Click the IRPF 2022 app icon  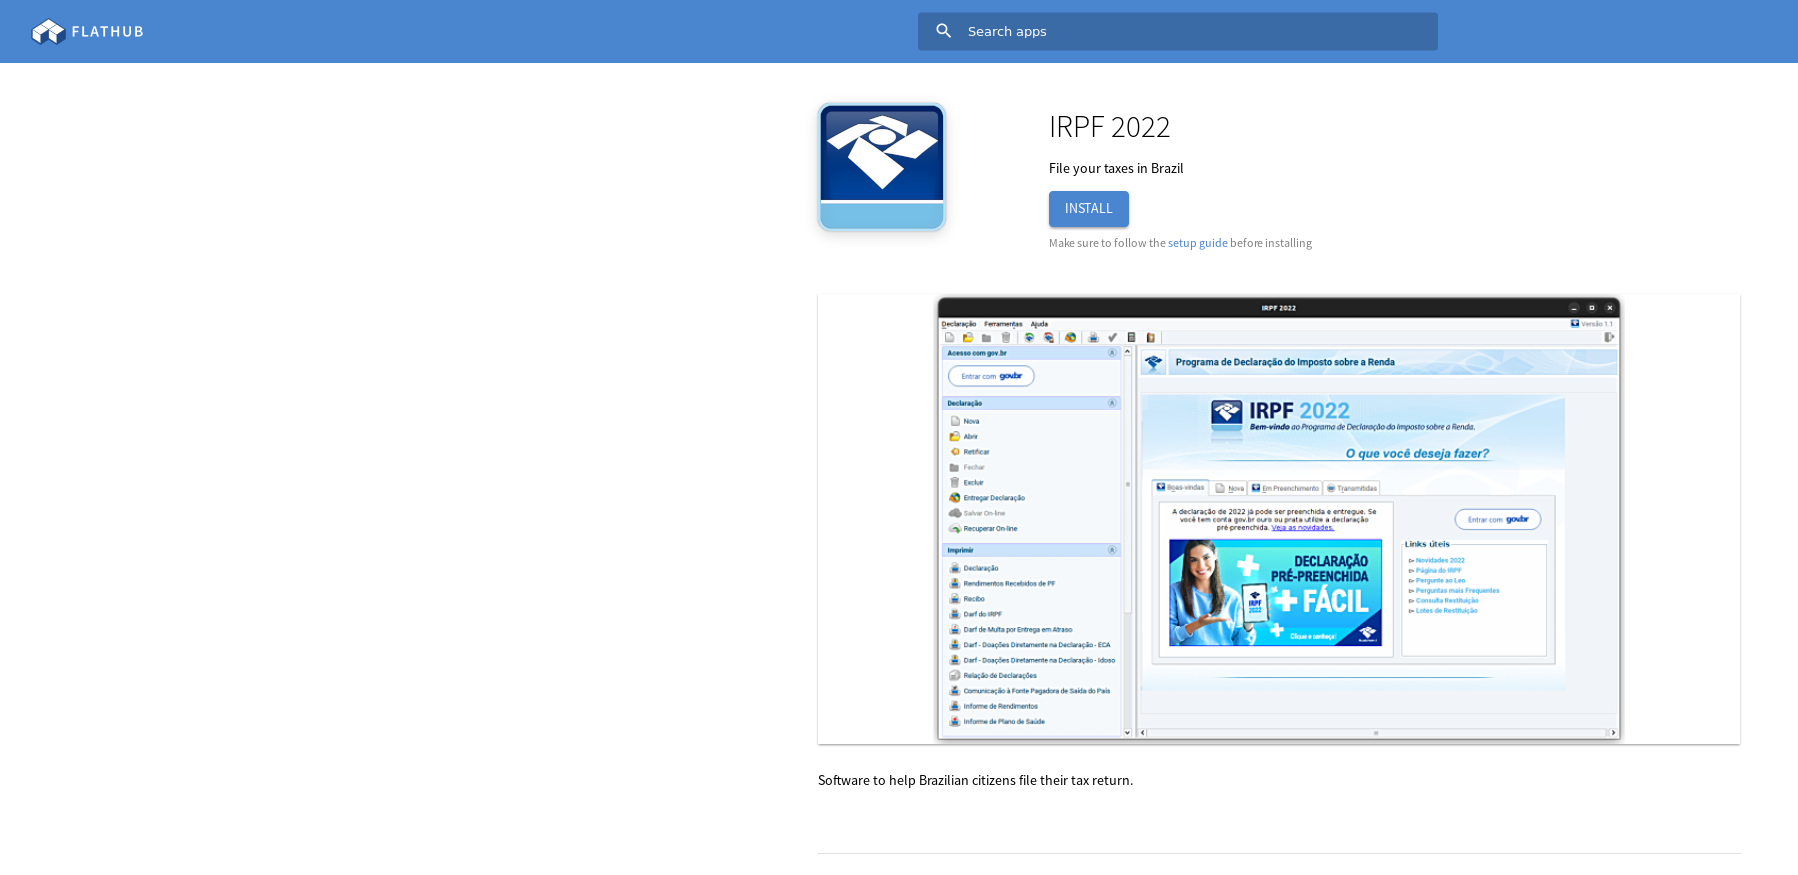pyautogui.click(x=881, y=167)
